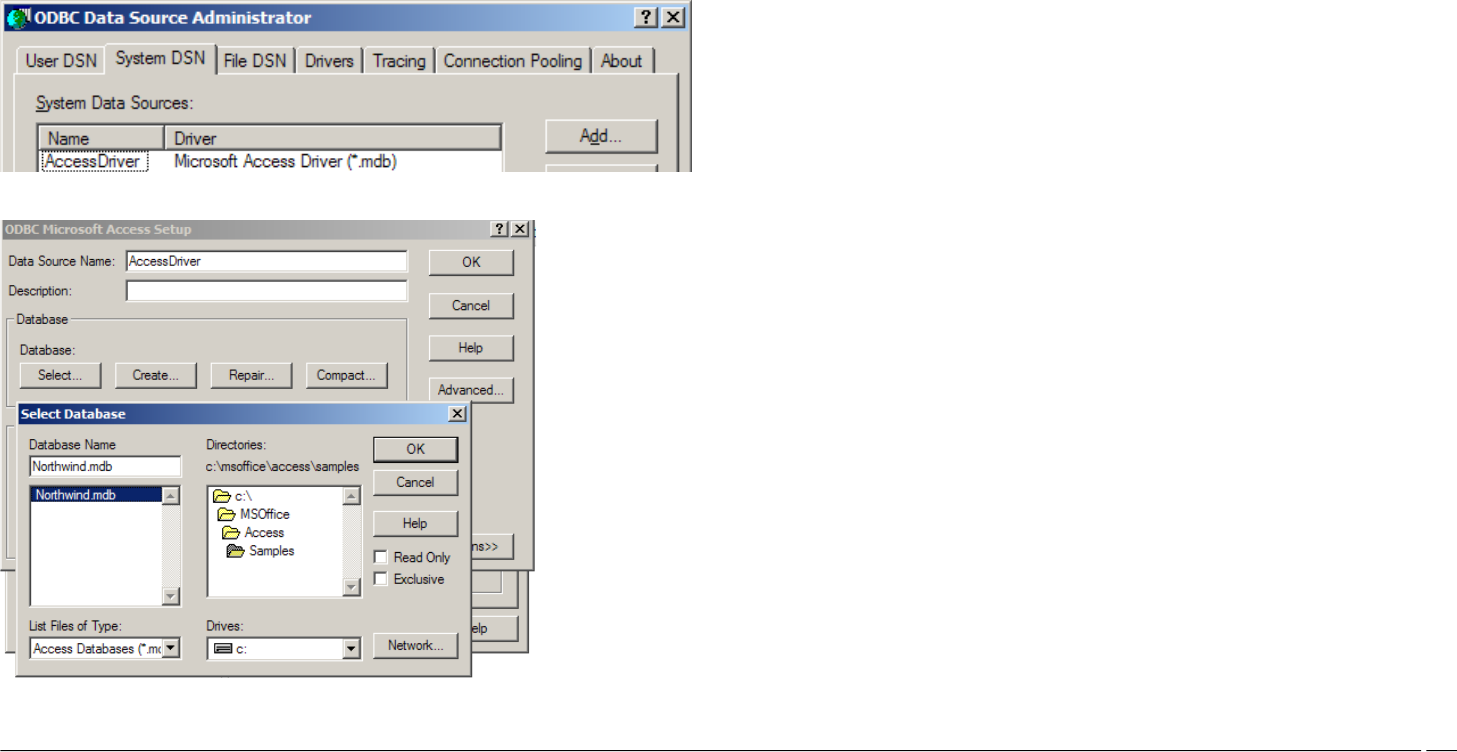Viewport: 1457px width, 752px height.
Task: Click the Directories list scroll down arrow
Action: [x=351, y=587]
